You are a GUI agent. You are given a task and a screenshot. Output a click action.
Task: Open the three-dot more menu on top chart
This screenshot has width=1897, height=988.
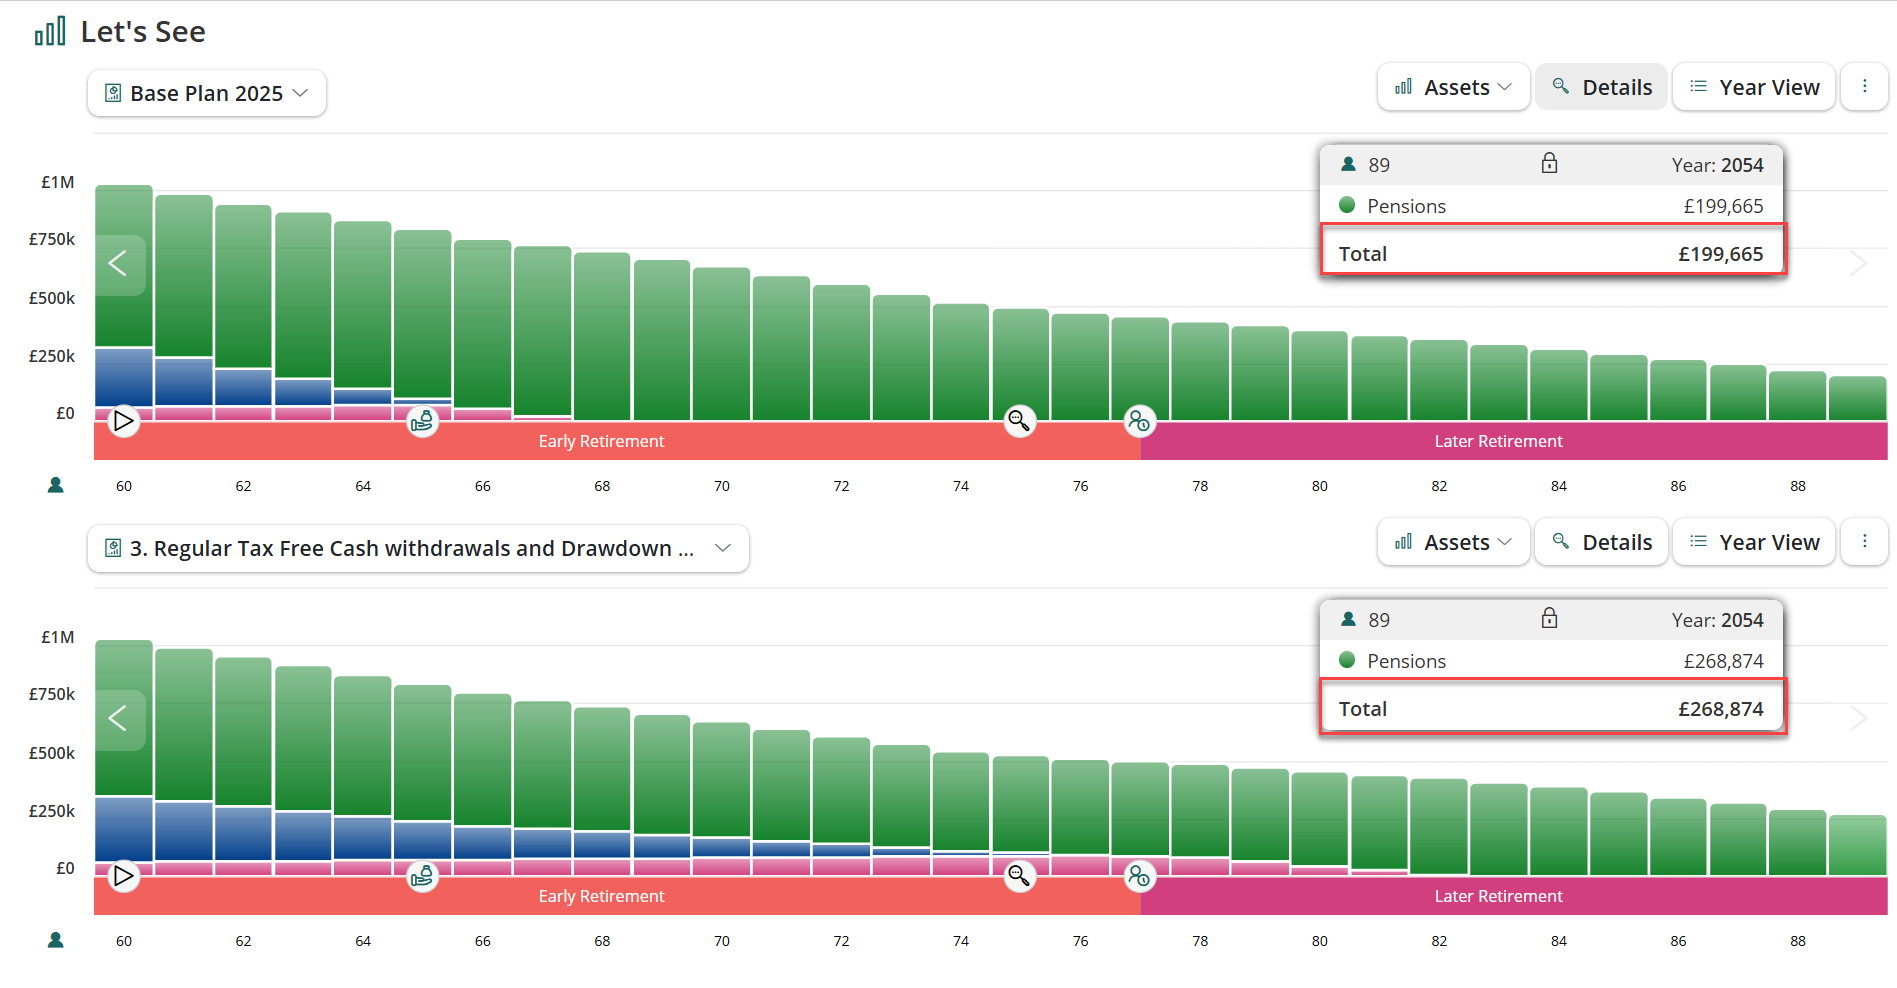tap(1864, 87)
